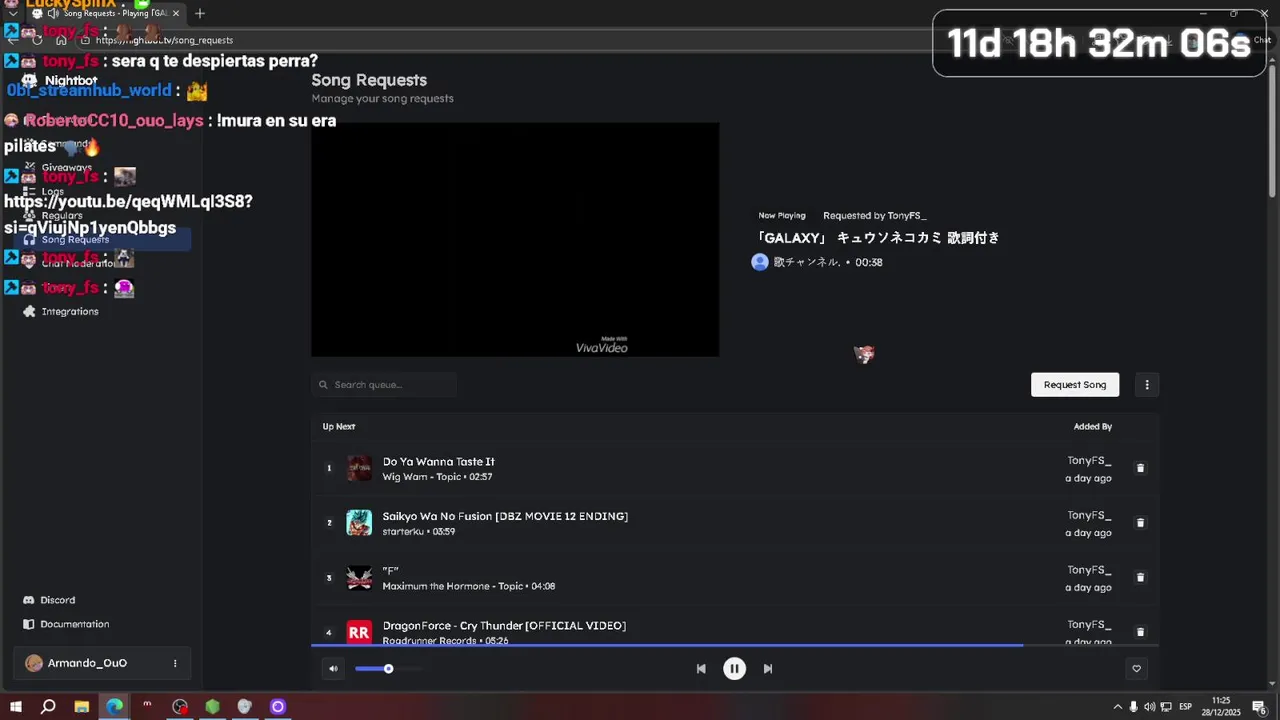Remove the "F" song from queue
The image size is (1280, 720).
(1140, 577)
